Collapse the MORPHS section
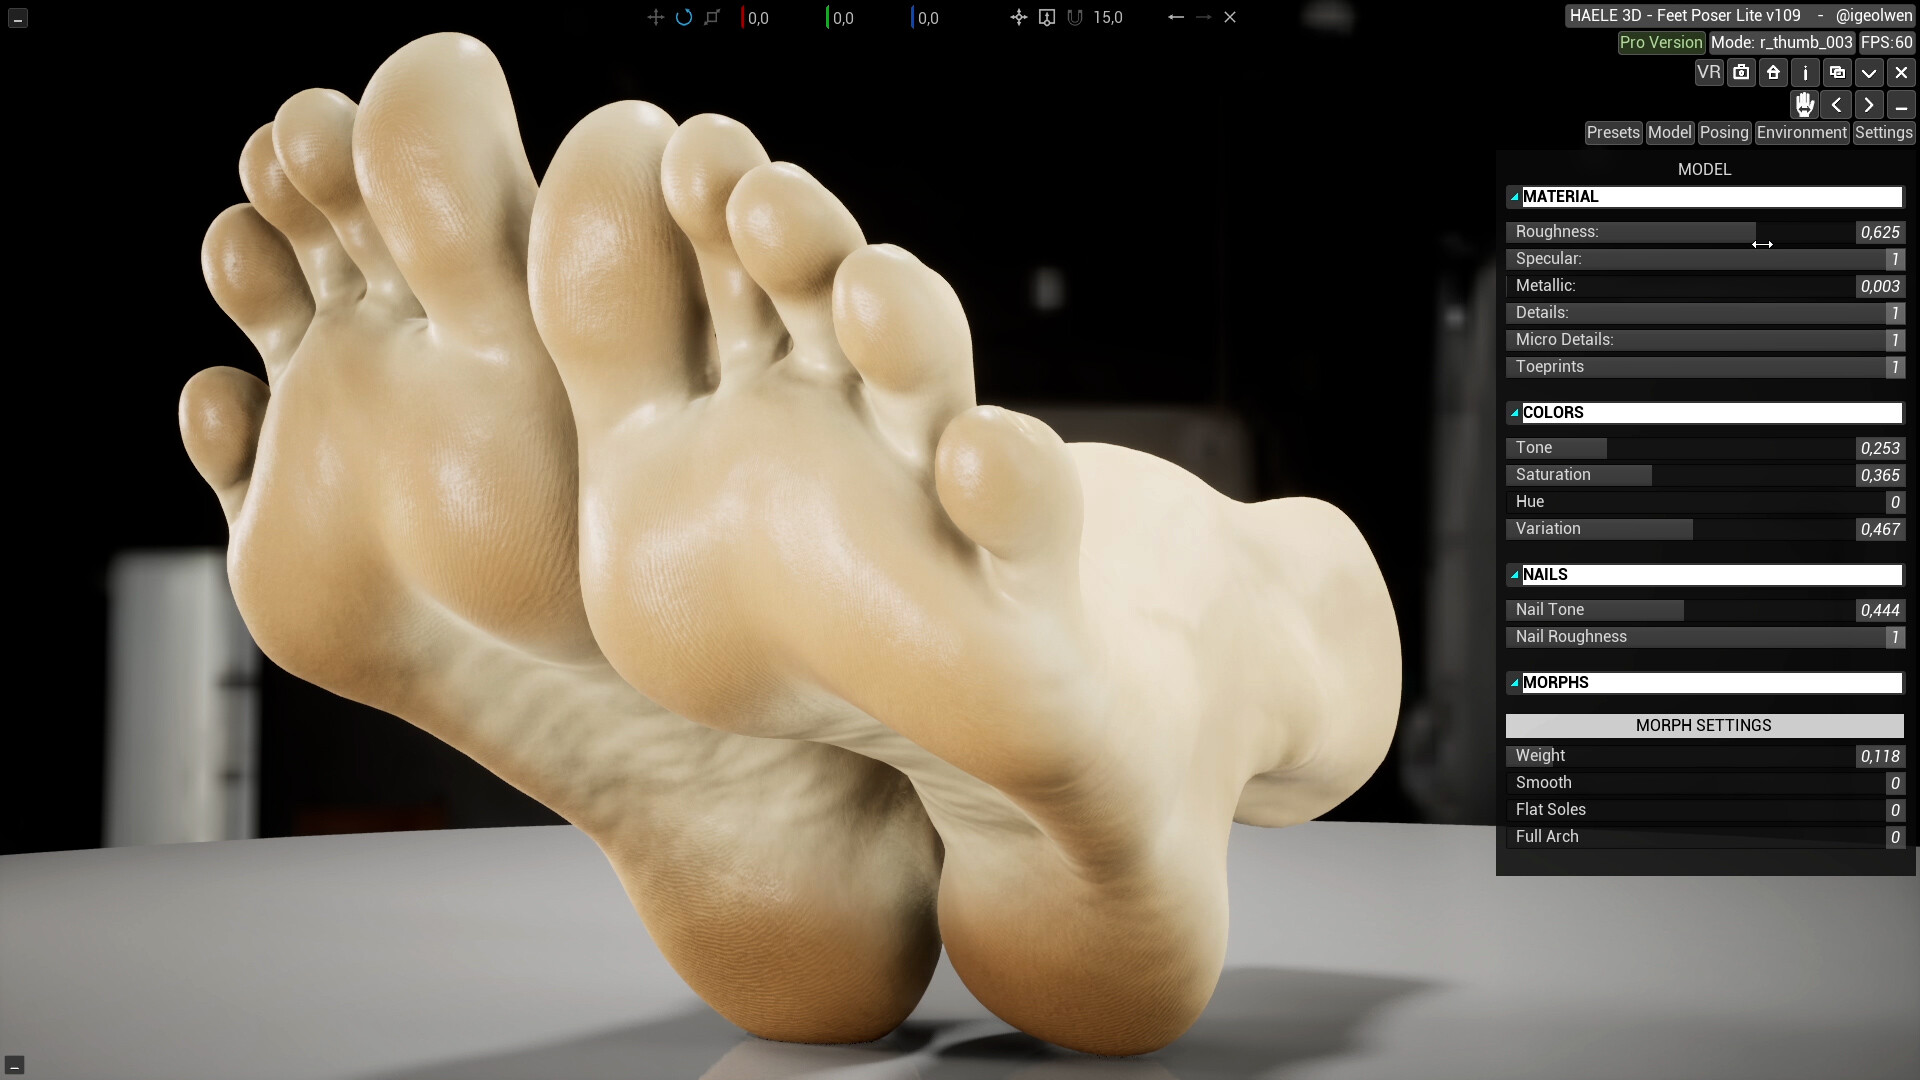Viewport: 1920px width, 1080px height. point(1516,682)
